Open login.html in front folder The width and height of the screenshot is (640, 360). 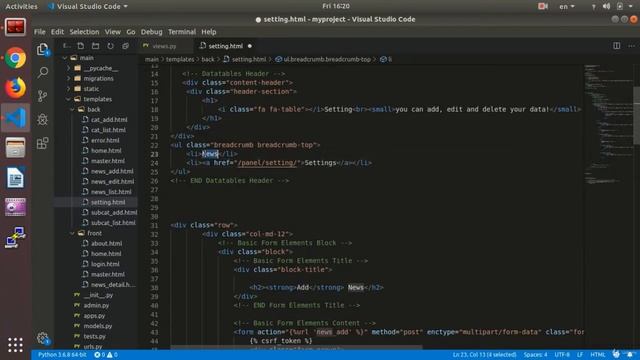pos(105,264)
